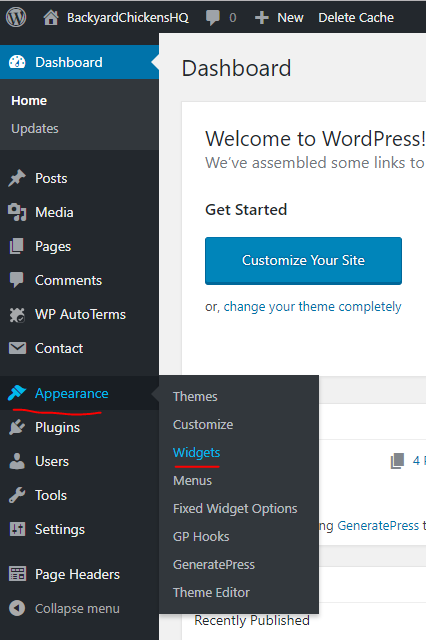The image size is (426, 640).
Task: Open the Contact menu label
Action: click(x=59, y=348)
